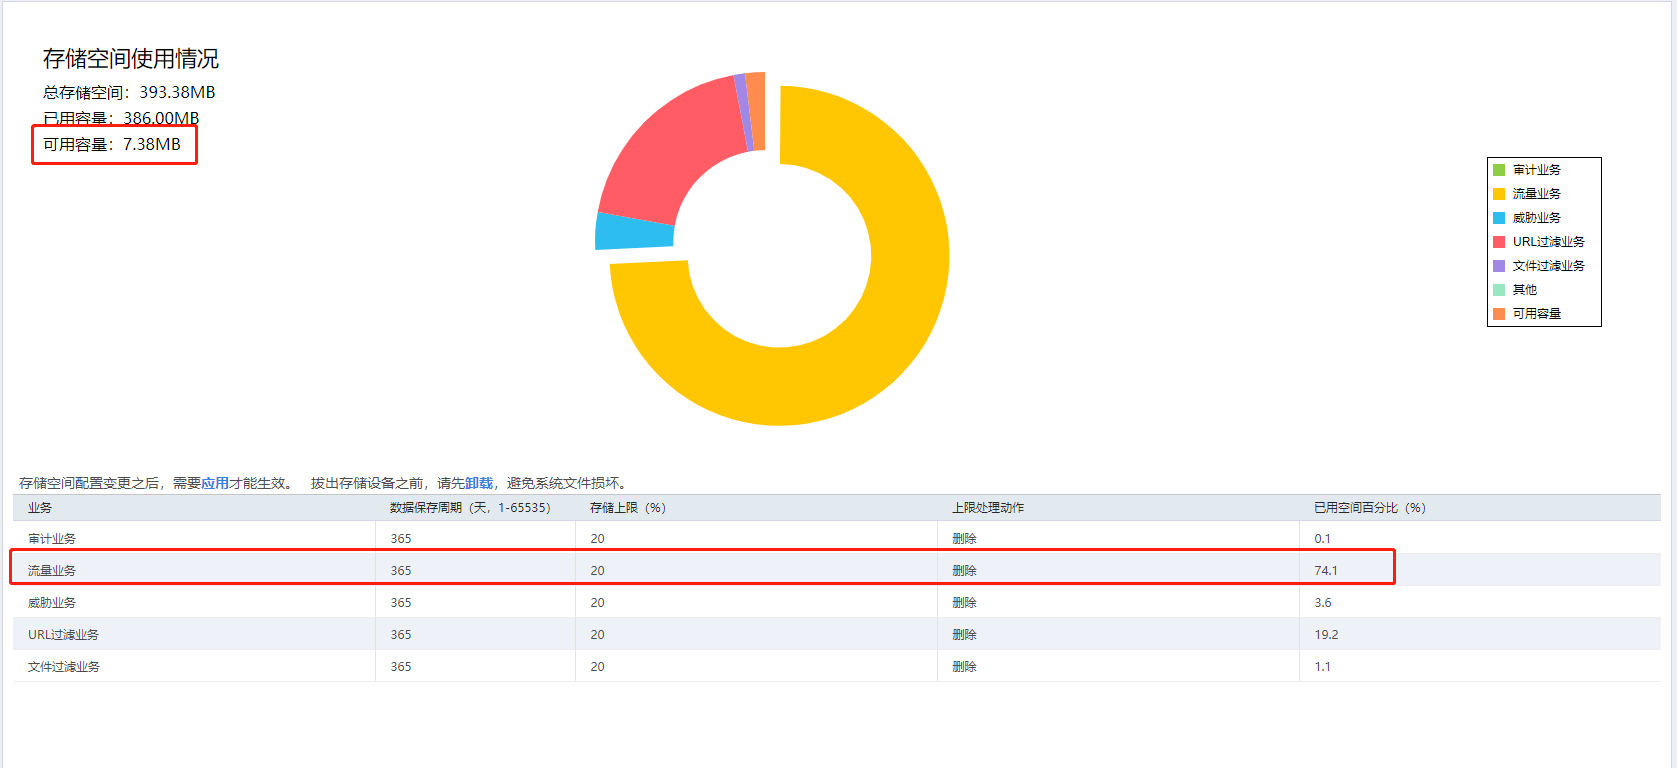Click the 已用空间百分比 column header
The image size is (1677, 768).
tap(1370, 508)
